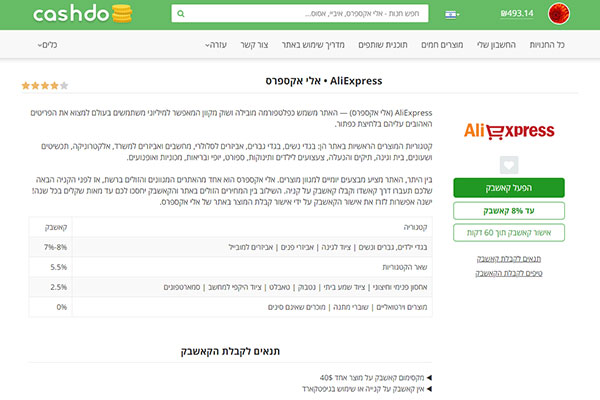Image resolution: width=600 pixels, height=400 pixels.
Task: Click the שאר הקטגוריות table row text
Action: point(405,267)
